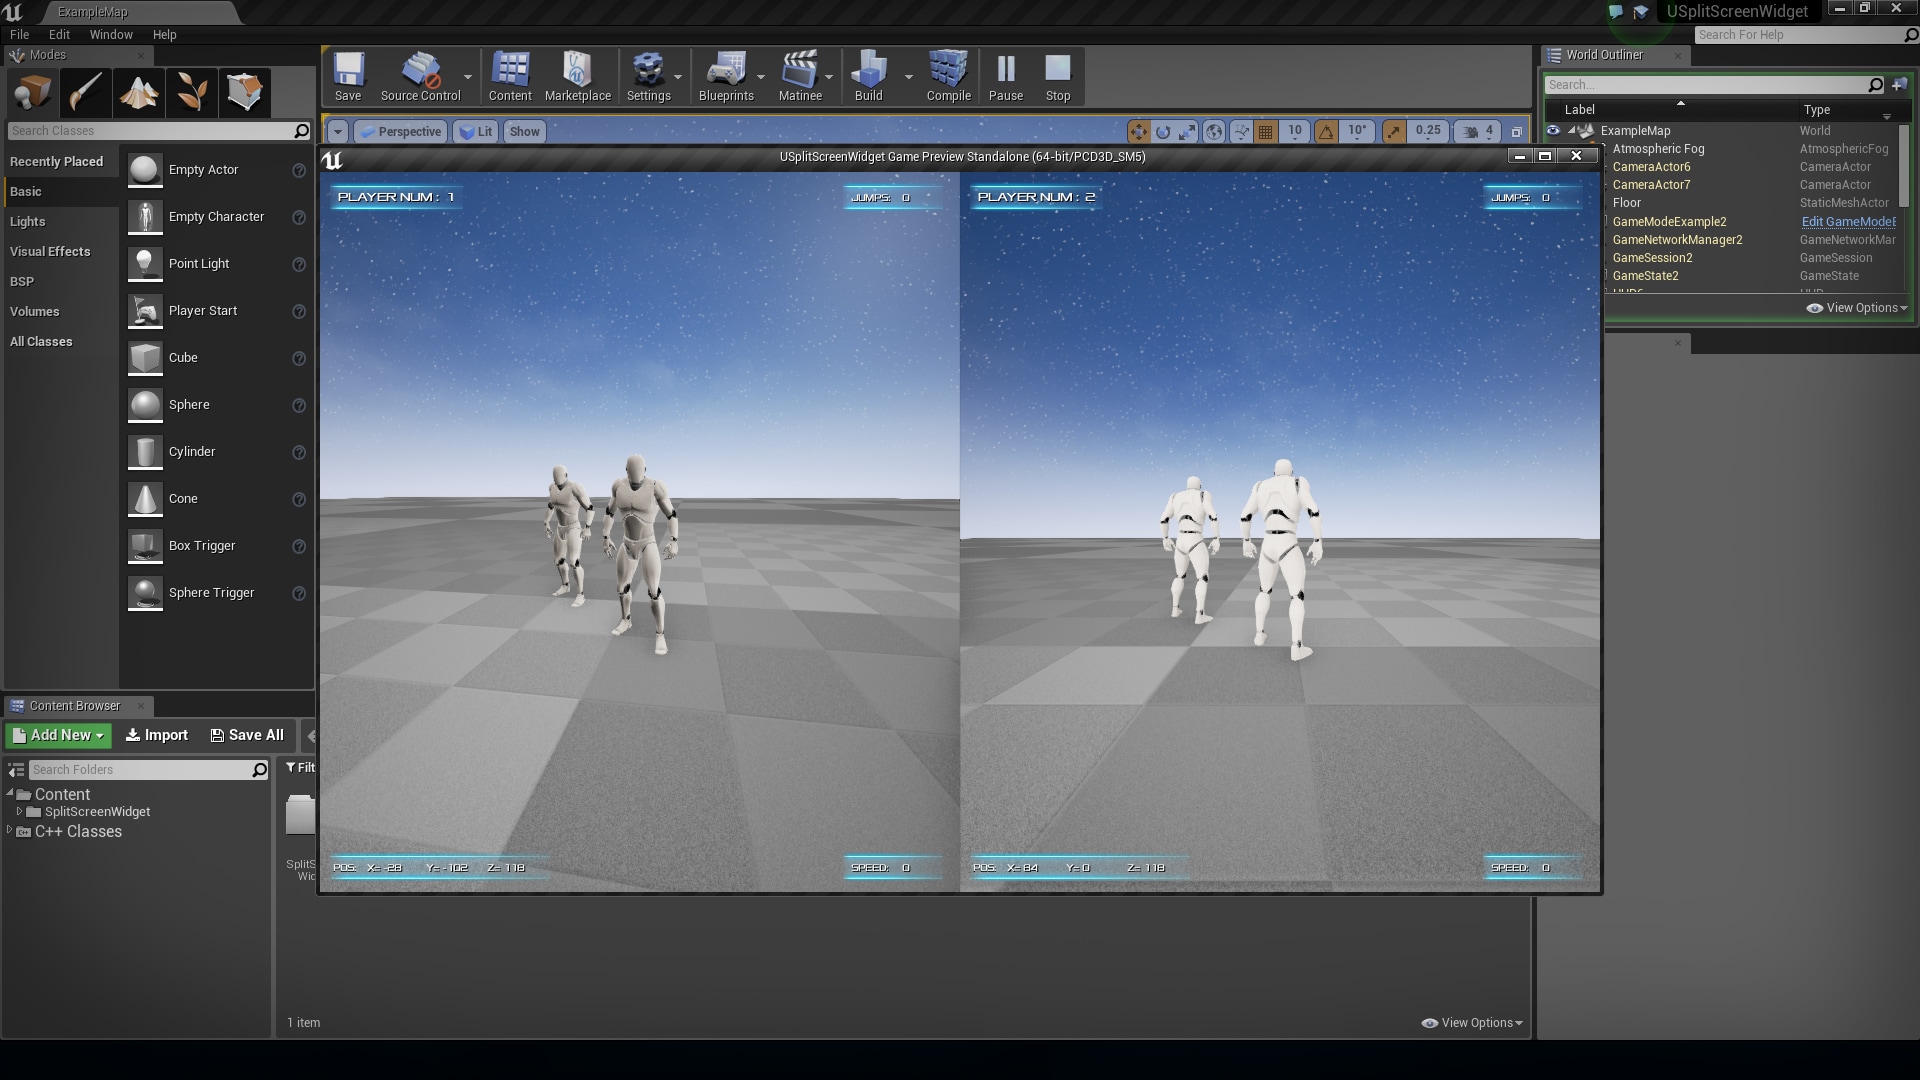Toggle rotation snapping triangle icon
The image size is (1920, 1080).
1326,131
